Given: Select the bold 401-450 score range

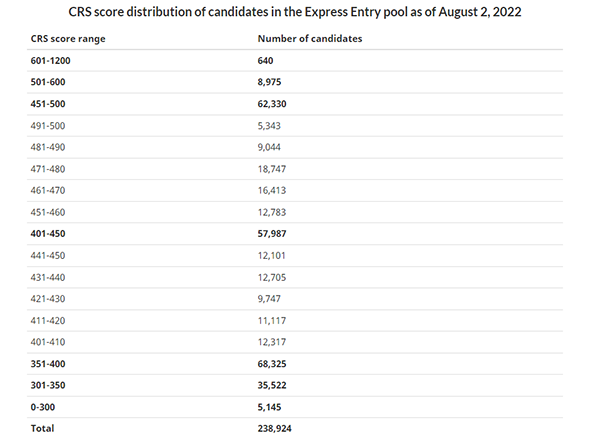Looking at the screenshot, I should (51, 233).
